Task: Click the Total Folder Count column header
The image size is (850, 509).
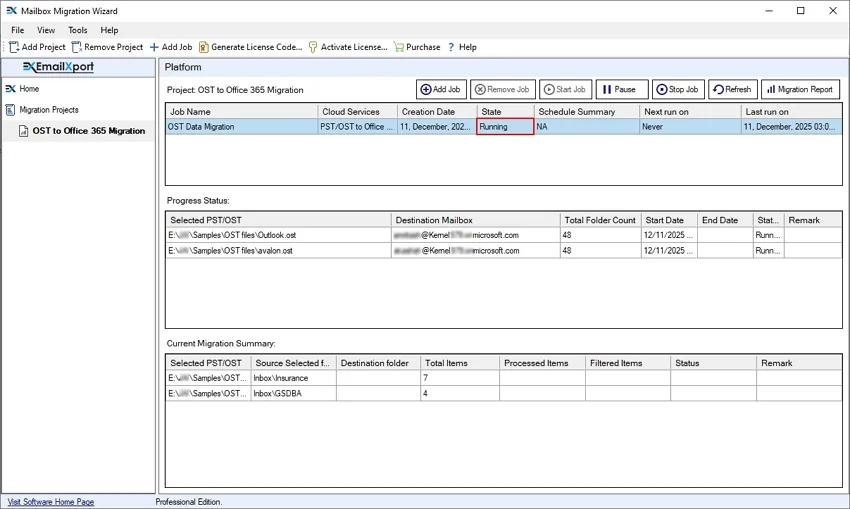Action: (x=601, y=220)
